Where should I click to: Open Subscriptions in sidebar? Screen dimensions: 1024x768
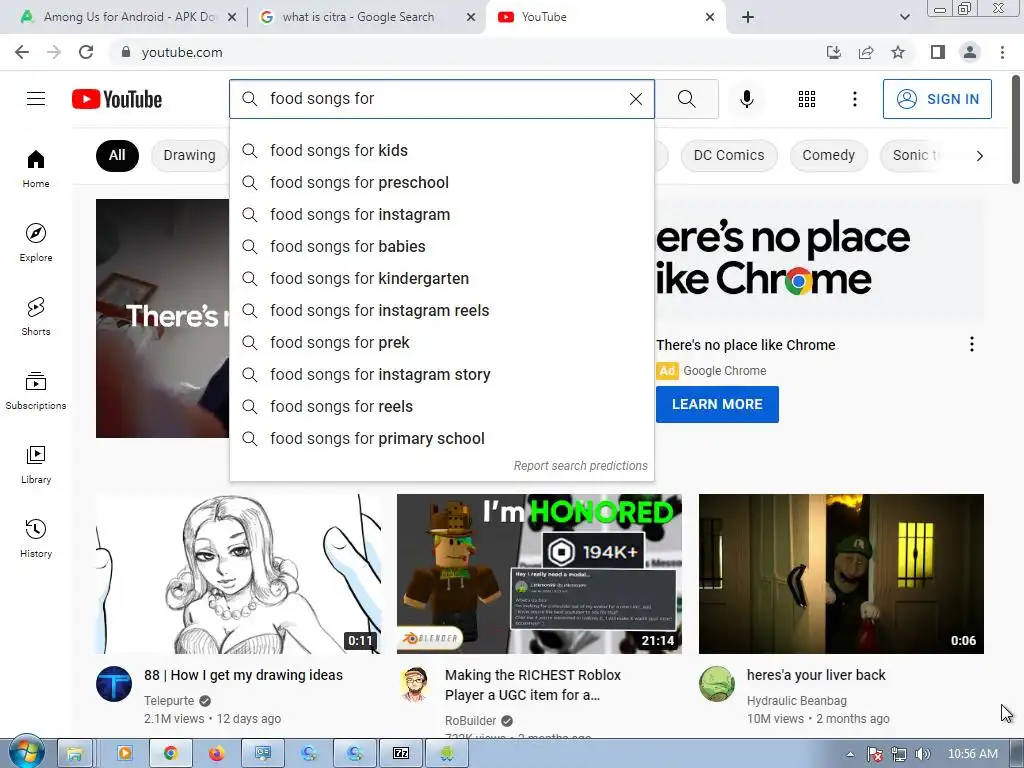[36, 390]
